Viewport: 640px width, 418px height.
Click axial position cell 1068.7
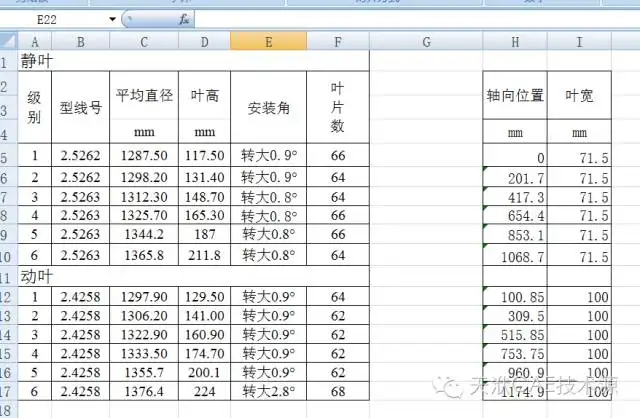coord(515,255)
